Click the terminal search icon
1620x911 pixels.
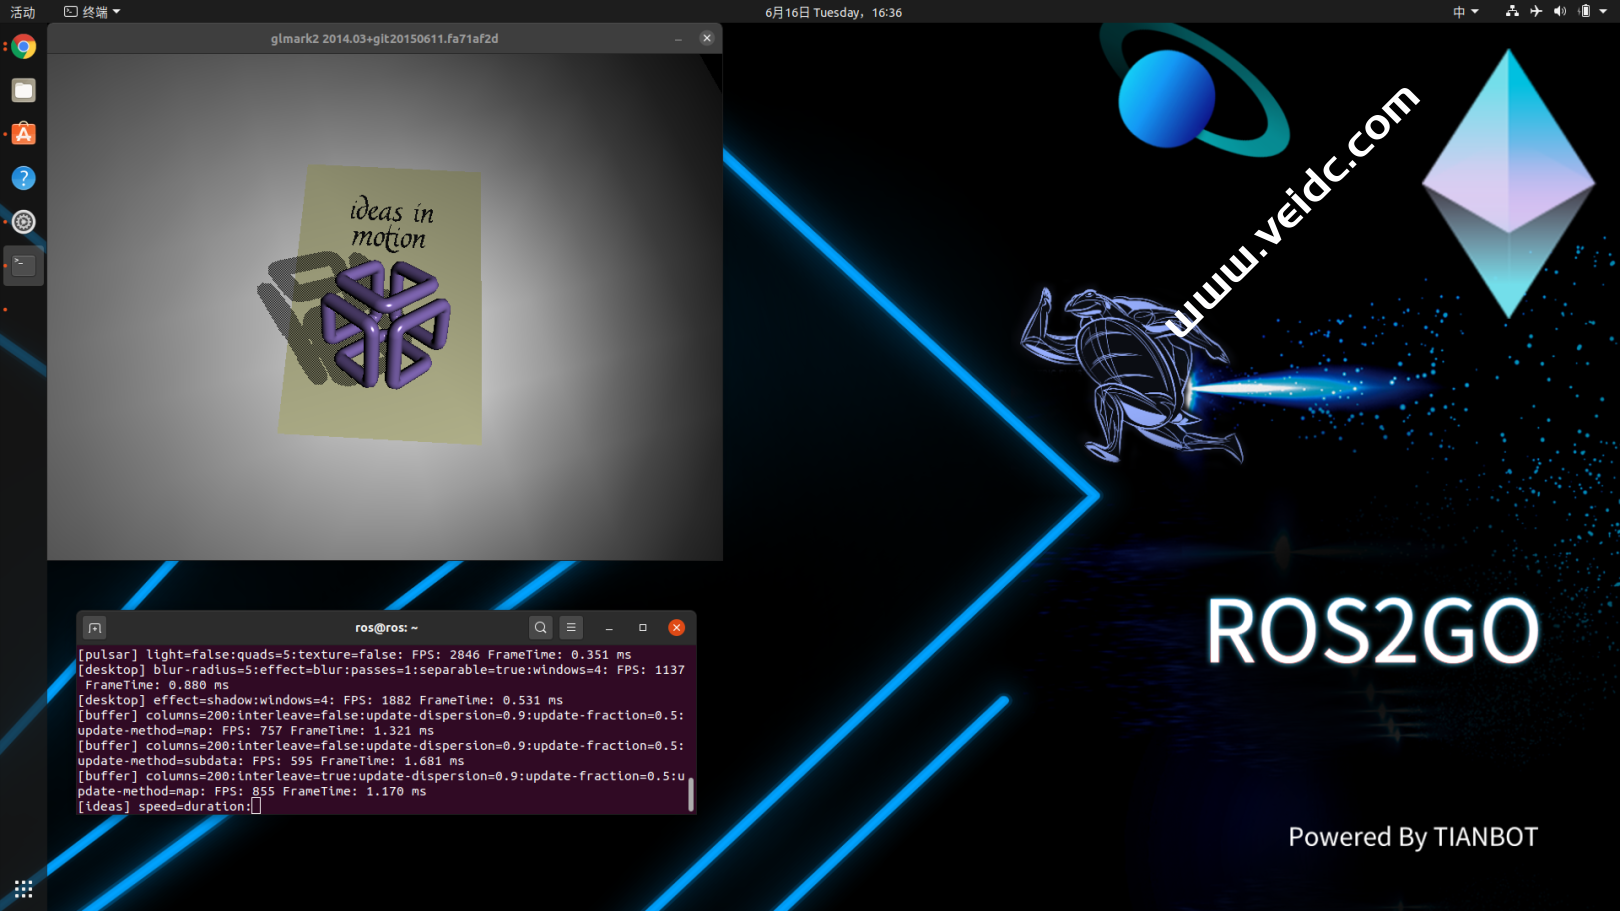point(540,628)
